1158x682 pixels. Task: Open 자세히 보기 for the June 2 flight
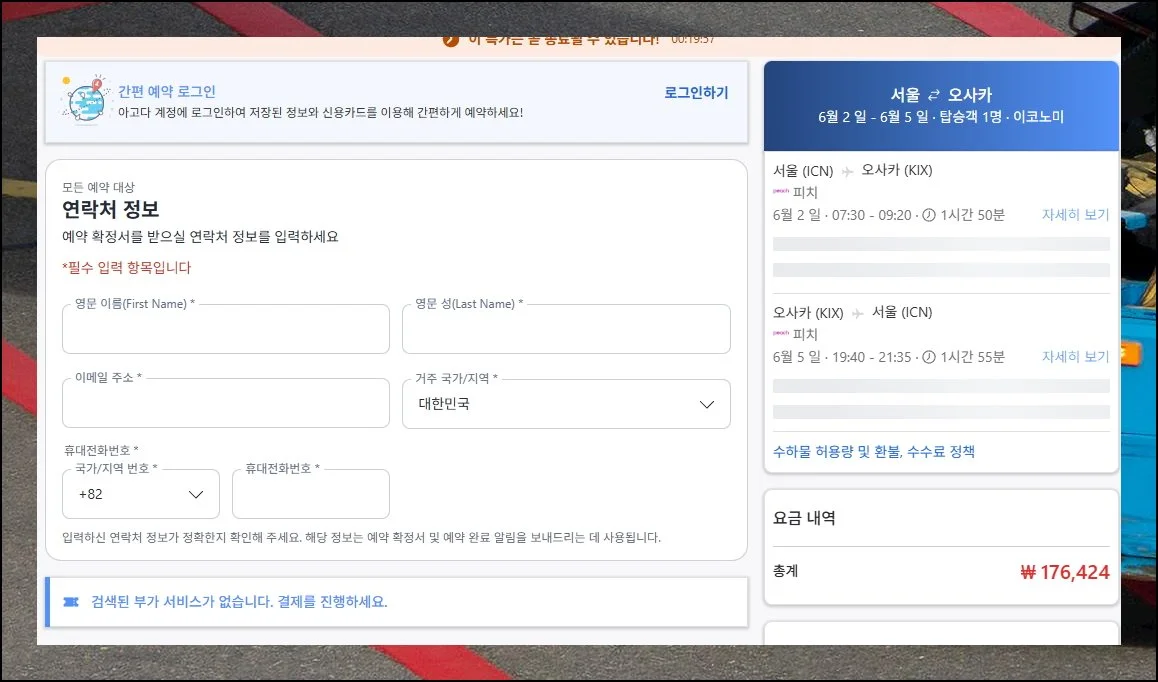(1075, 216)
